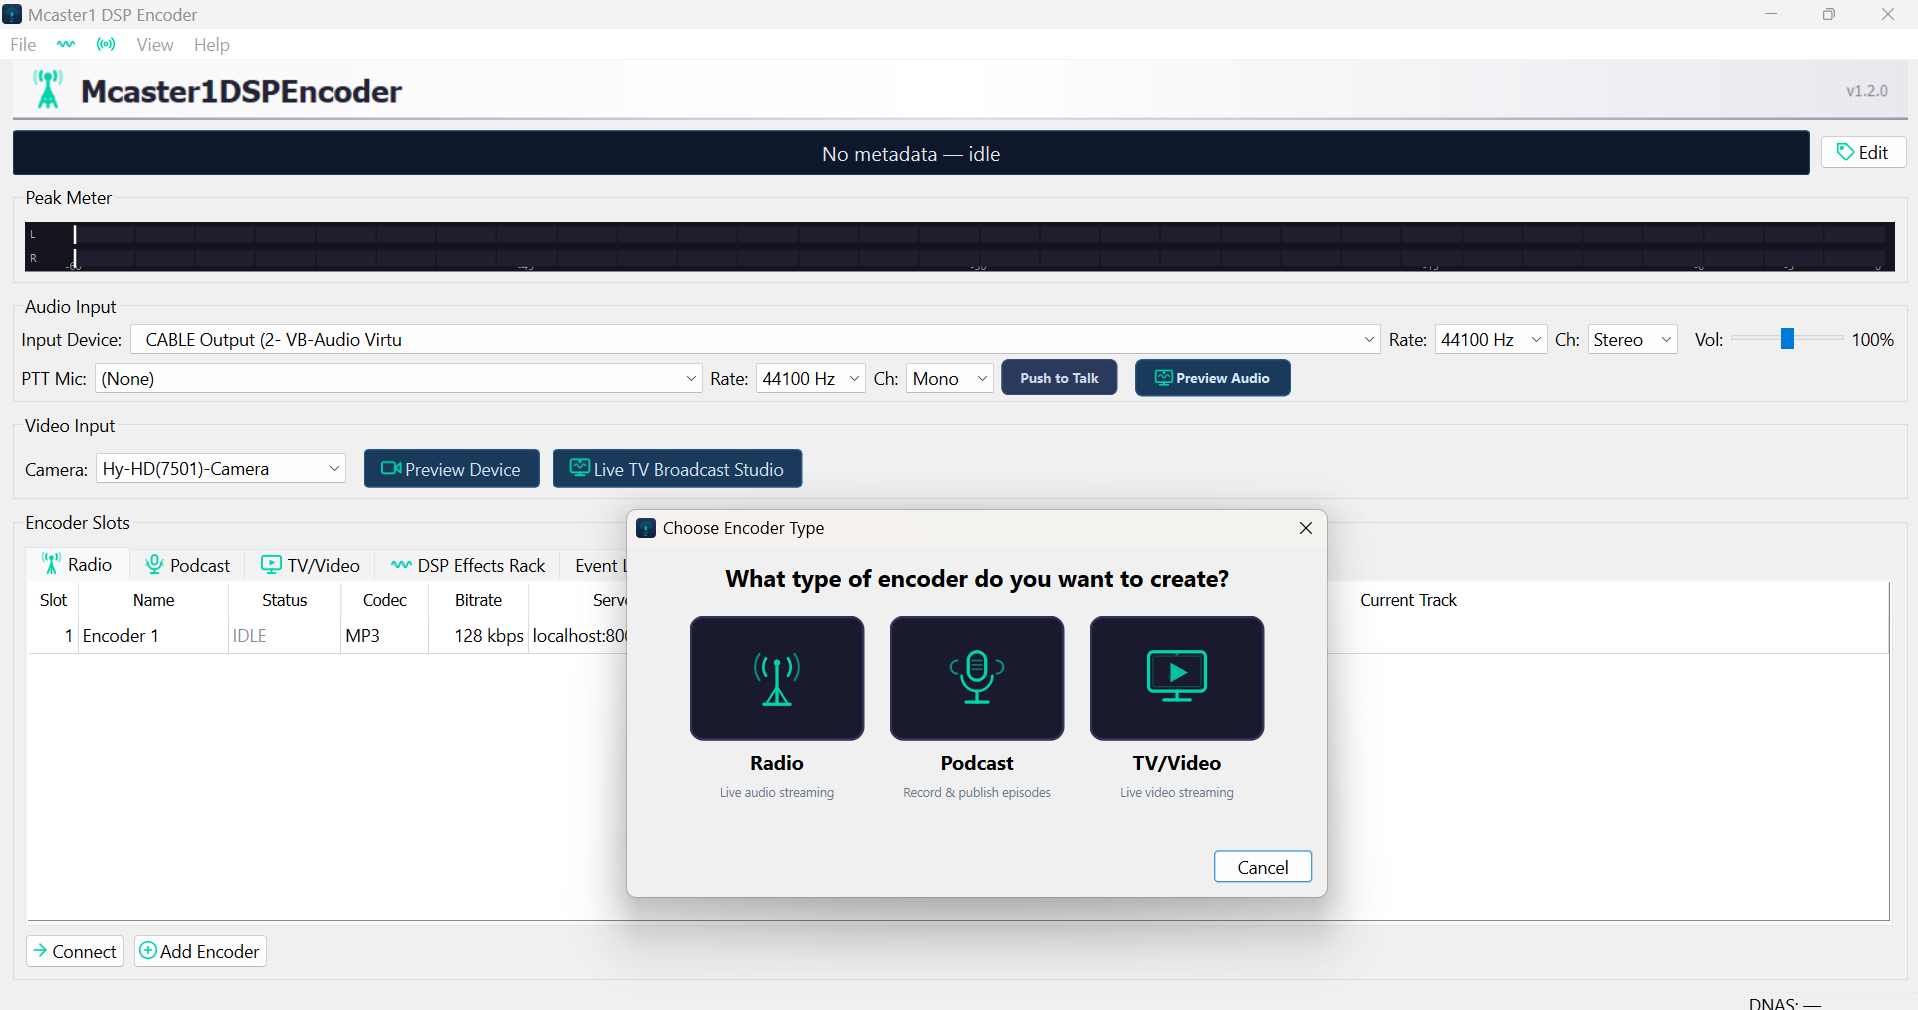
Task: Choose the TV/Video encoder tile
Action: (x=1176, y=678)
